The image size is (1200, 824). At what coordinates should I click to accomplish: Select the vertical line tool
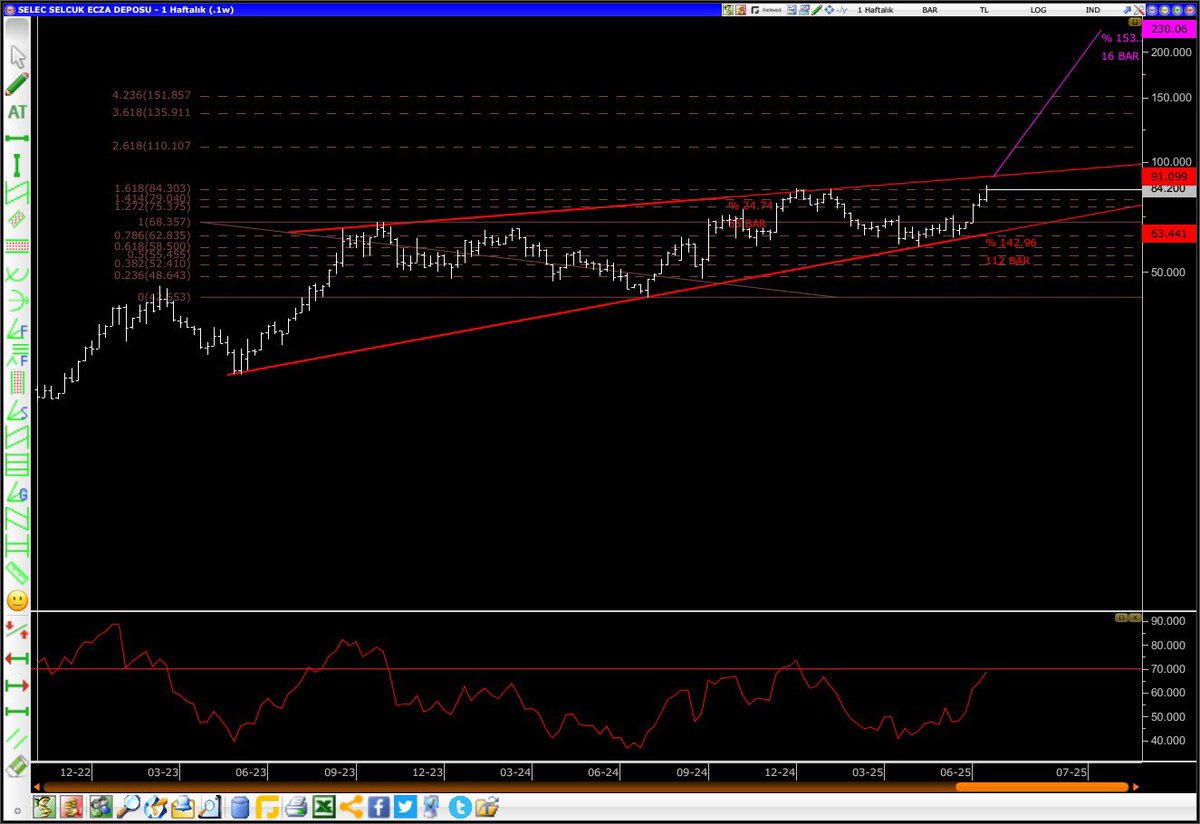pos(17,164)
